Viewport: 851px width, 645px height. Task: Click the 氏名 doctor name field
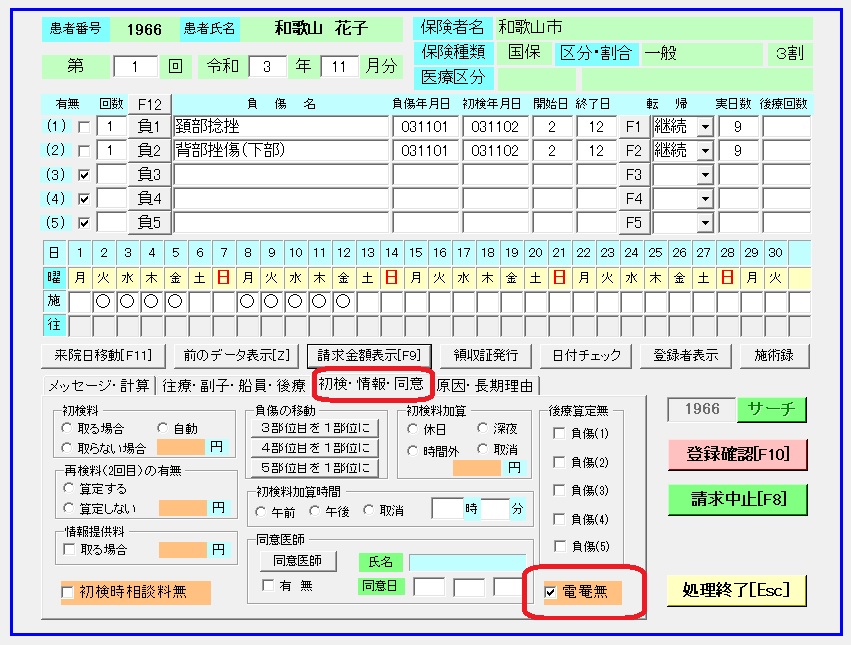[x=466, y=562]
